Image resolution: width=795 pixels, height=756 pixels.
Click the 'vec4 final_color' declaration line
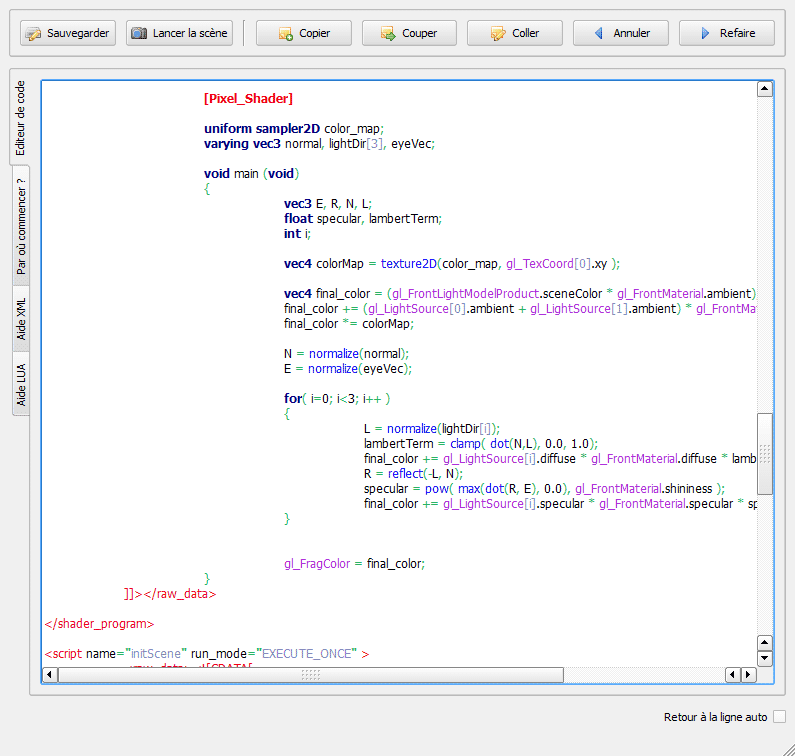[520, 294]
